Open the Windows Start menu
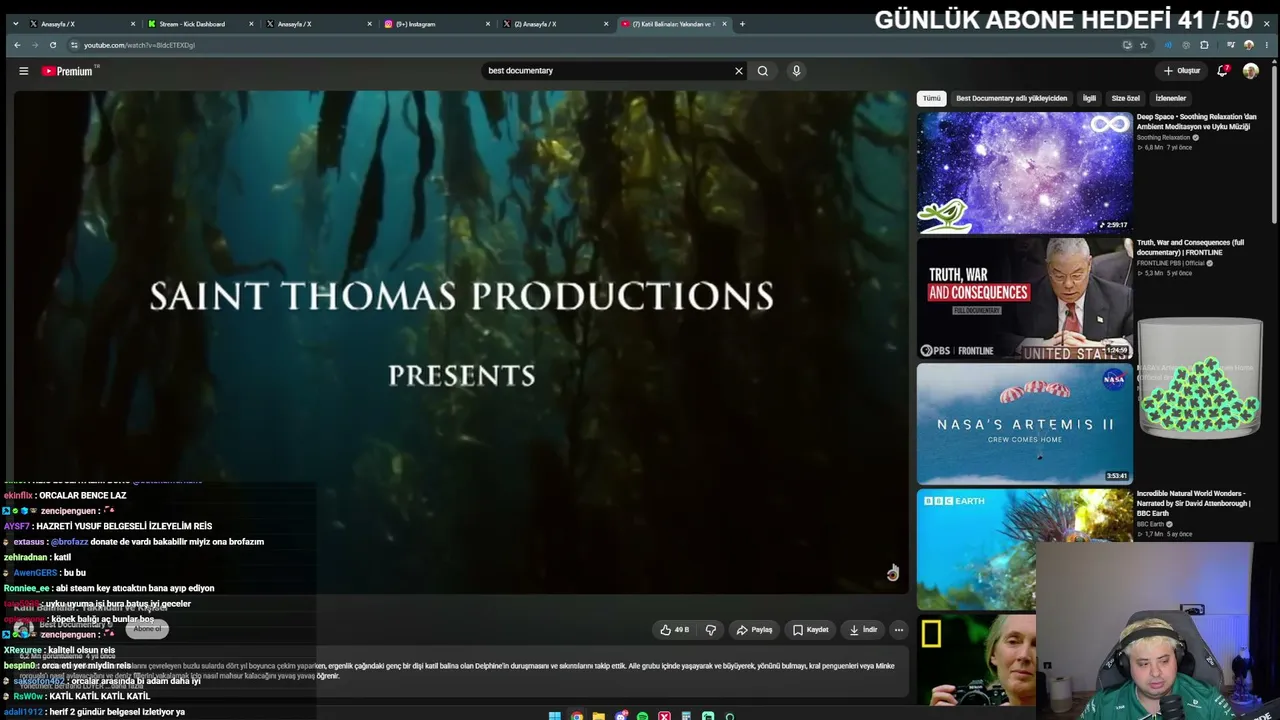The width and height of the screenshot is (1280, 720). coord(555,716)
